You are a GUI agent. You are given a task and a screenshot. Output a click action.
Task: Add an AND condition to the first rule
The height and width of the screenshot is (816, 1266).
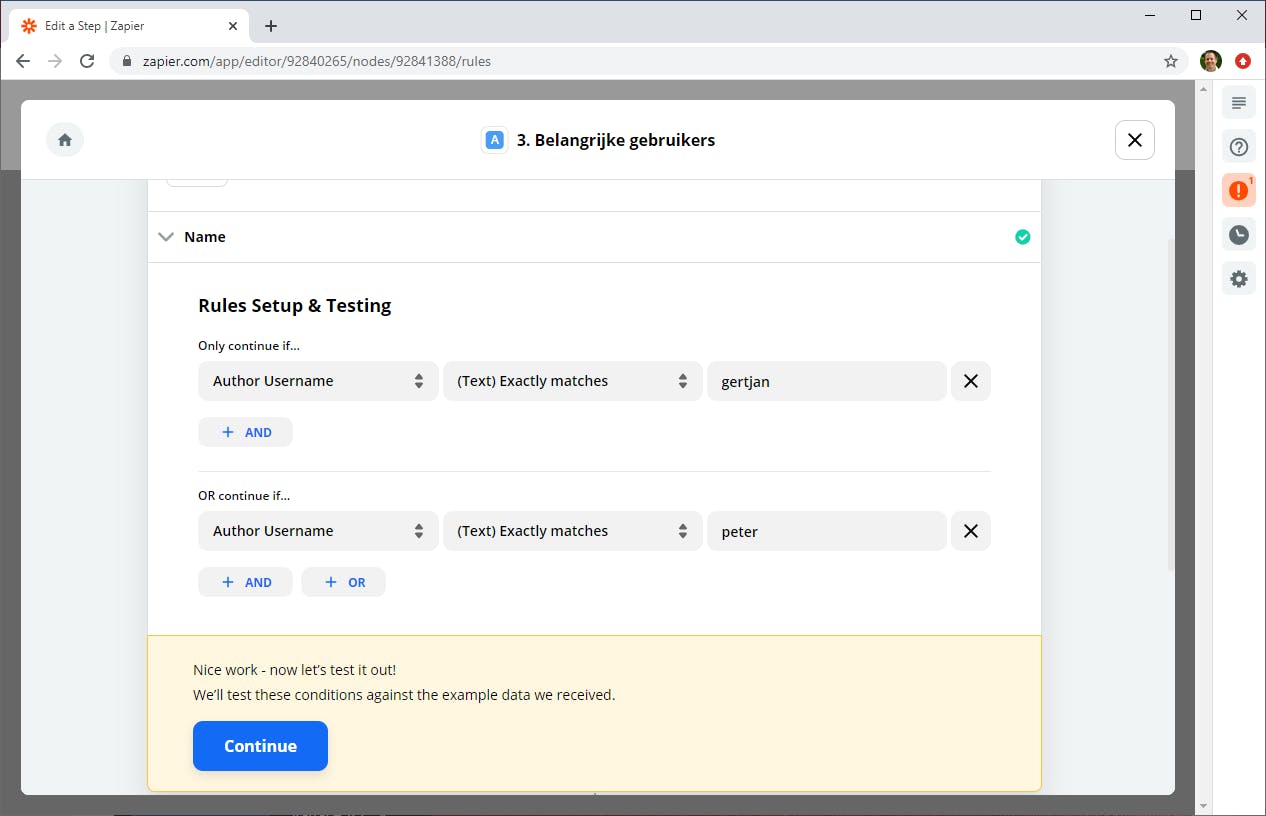click(245, 432)
